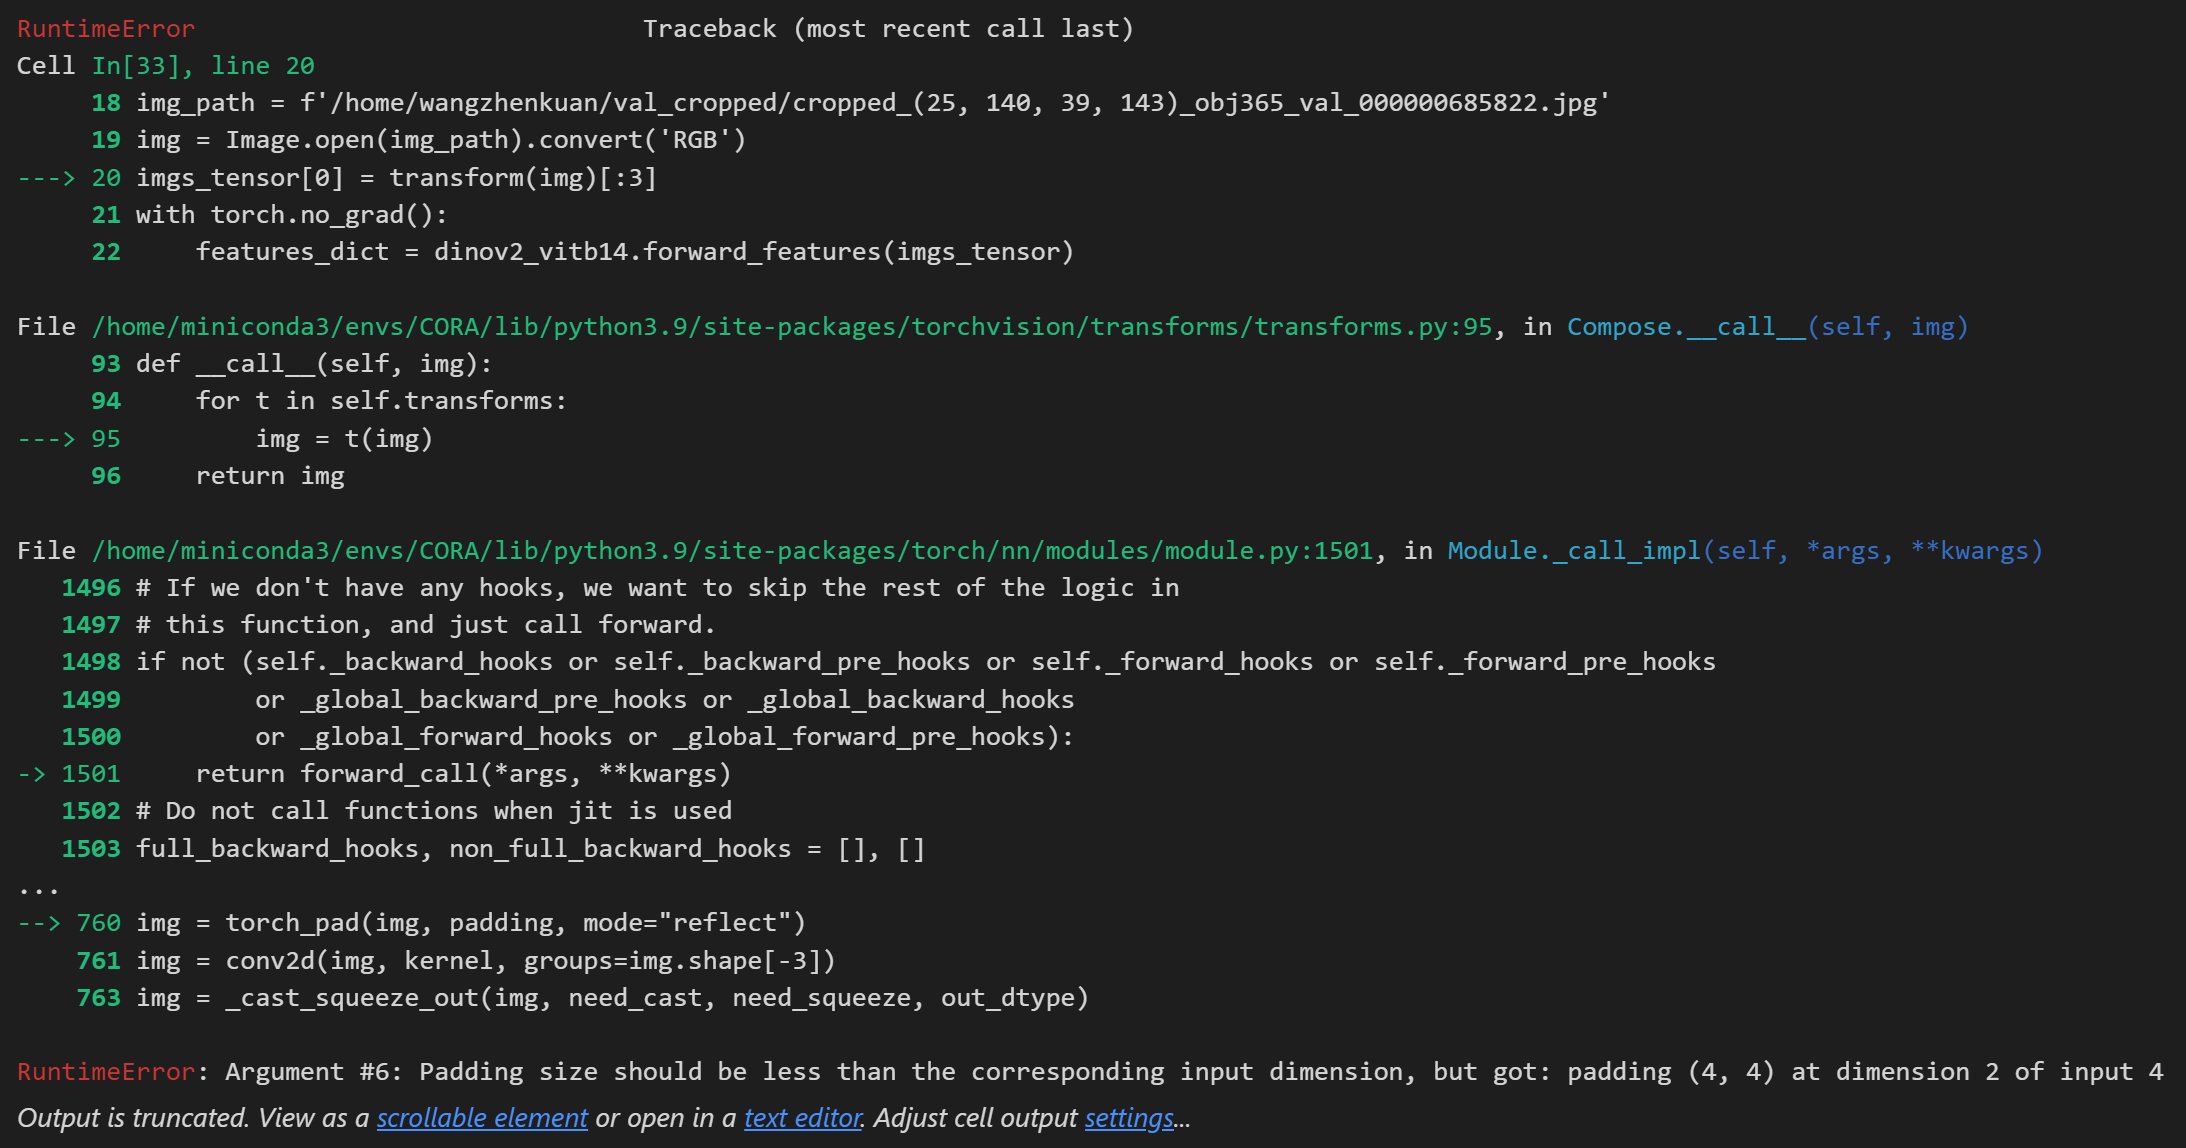
Task: Click line 21 with torch.no_grad() text
Action: [x=292, y=215]
